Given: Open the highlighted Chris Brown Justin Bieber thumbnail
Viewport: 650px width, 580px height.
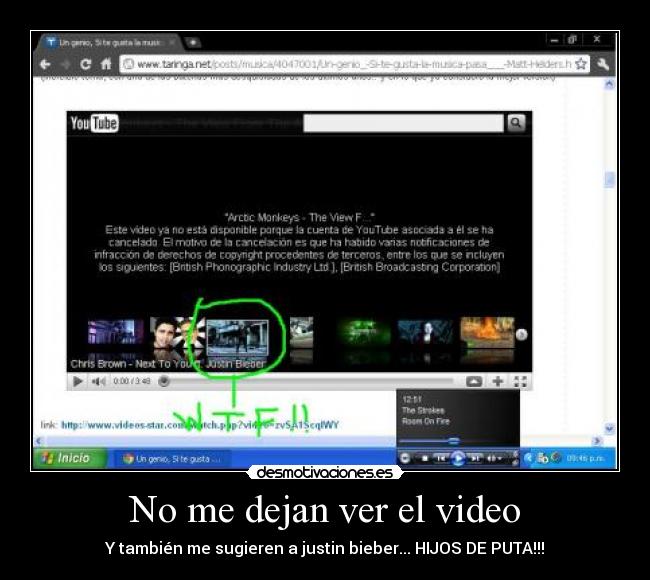Looking at the screenshot, I should pos(237,338).
